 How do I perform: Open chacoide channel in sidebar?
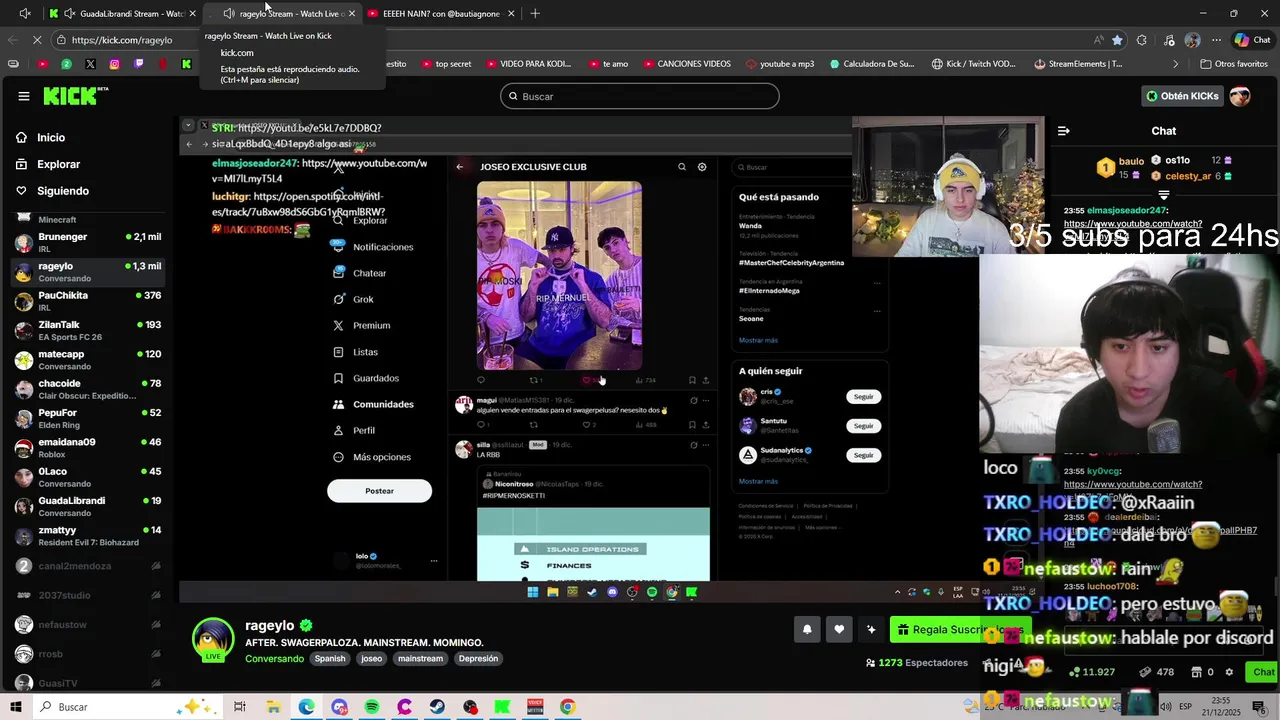click(x=88, y=390)
